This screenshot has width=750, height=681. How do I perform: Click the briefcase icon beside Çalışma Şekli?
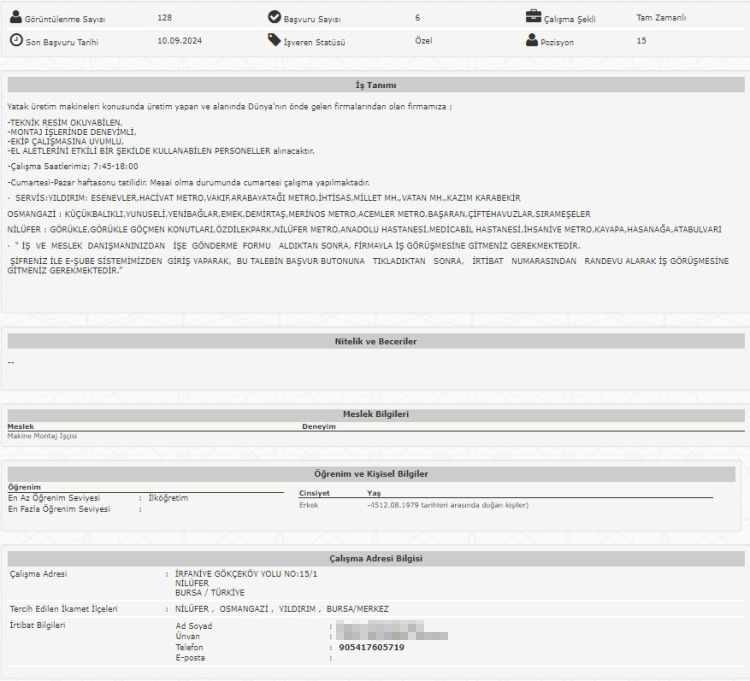tap(534, 17)
